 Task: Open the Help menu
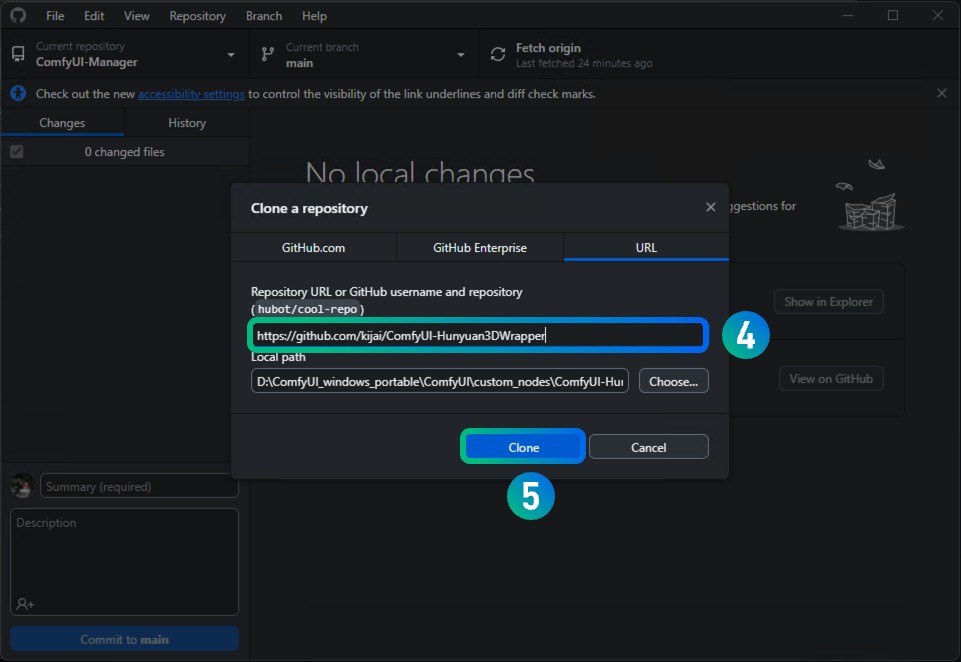click(314, 16)
